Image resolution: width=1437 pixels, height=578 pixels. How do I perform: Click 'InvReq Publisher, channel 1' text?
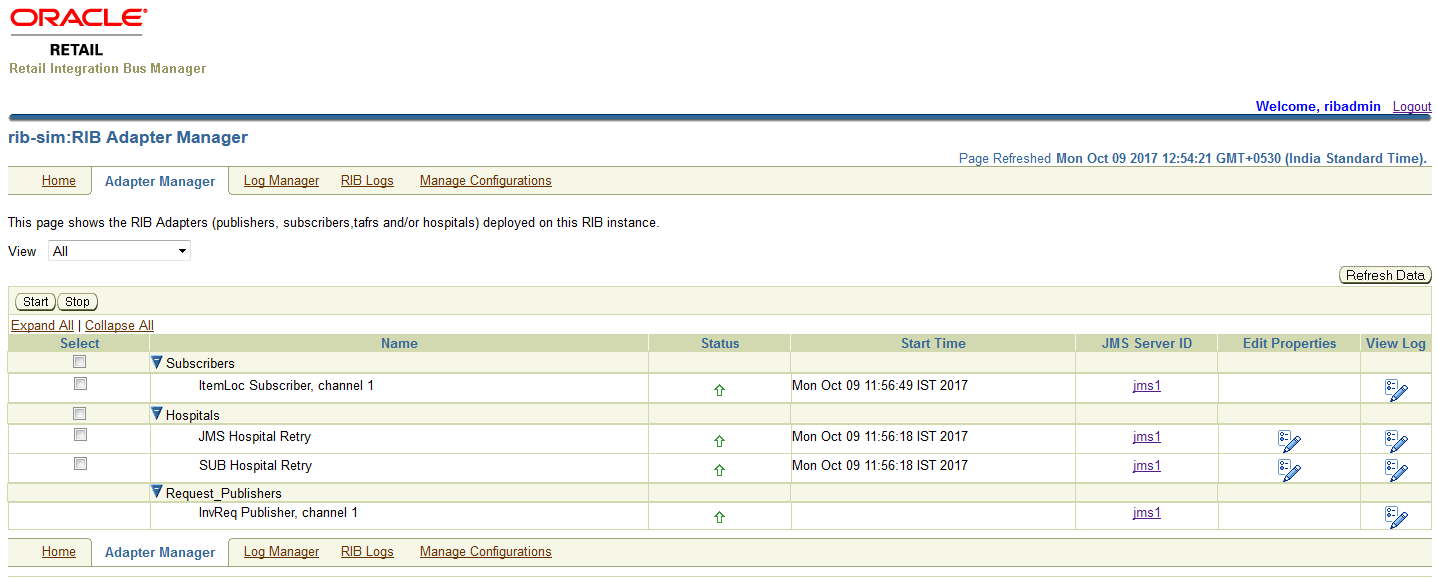(x=278, y=512)
